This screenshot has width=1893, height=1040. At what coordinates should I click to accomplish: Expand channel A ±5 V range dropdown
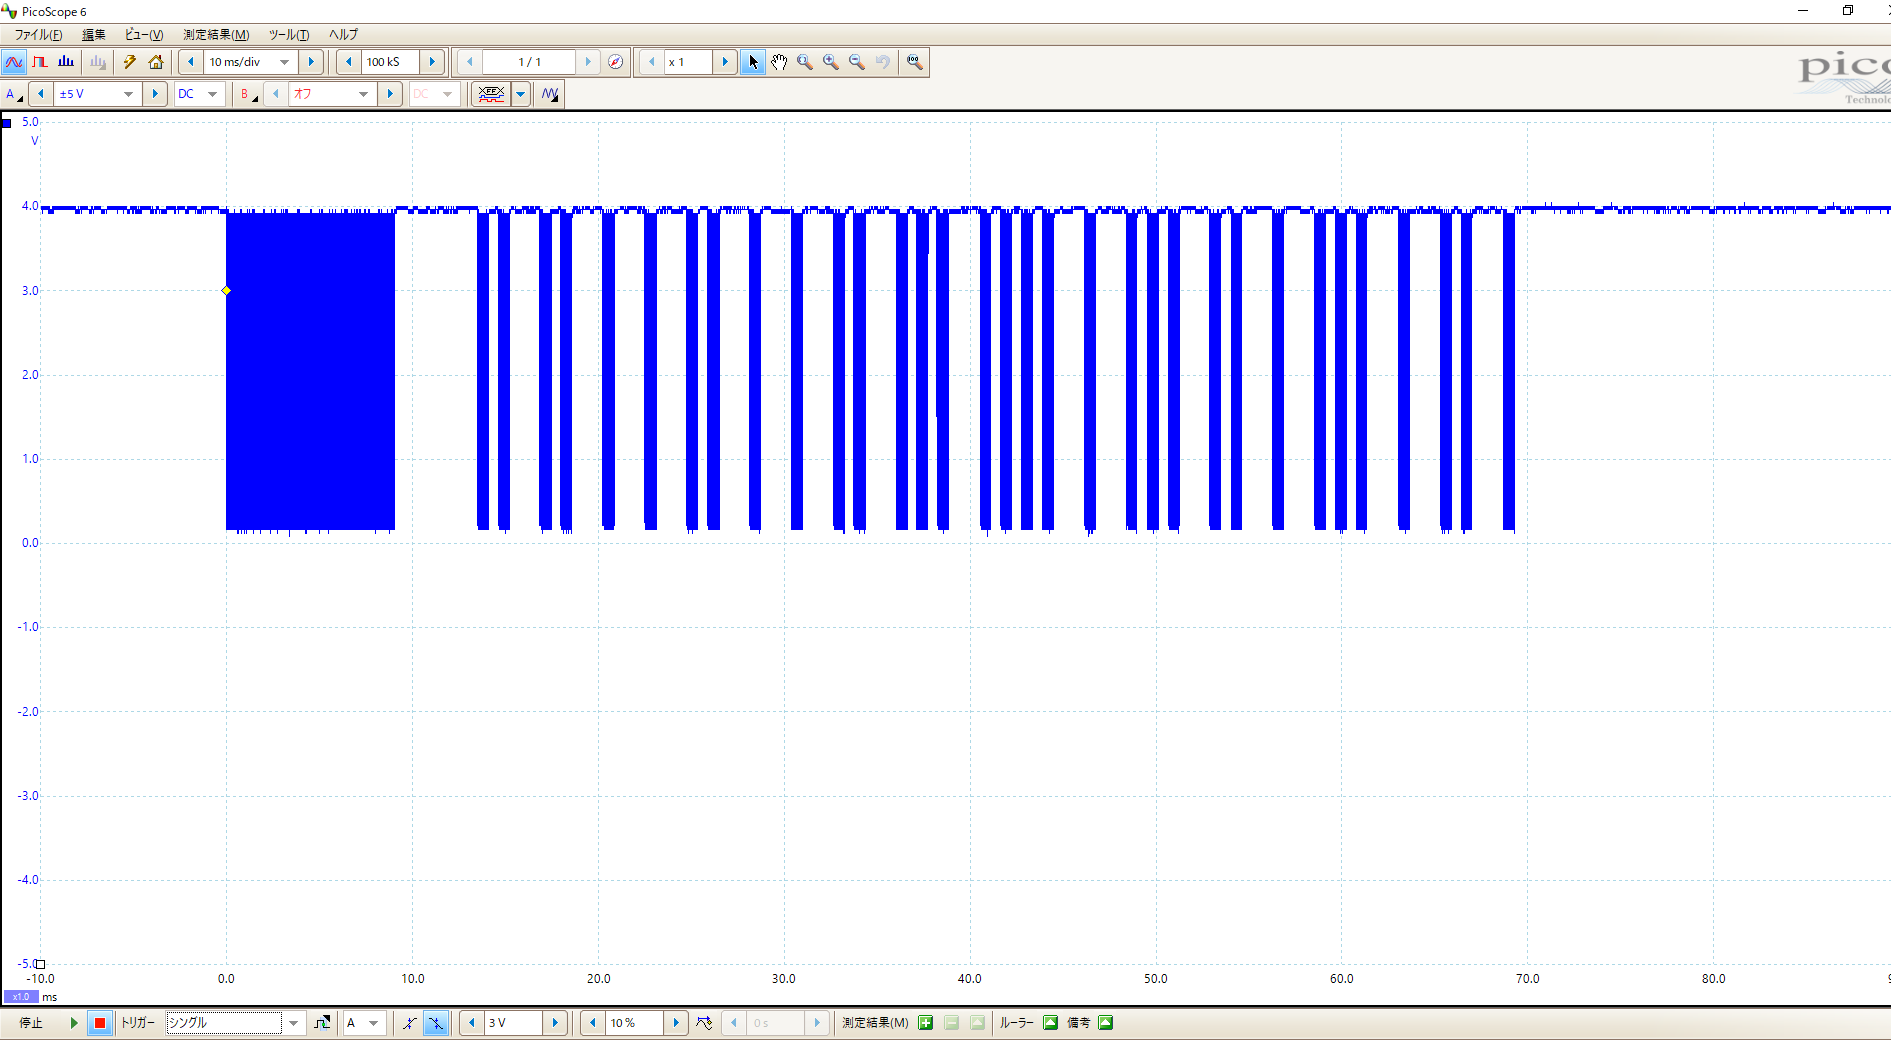pos(128,94)
